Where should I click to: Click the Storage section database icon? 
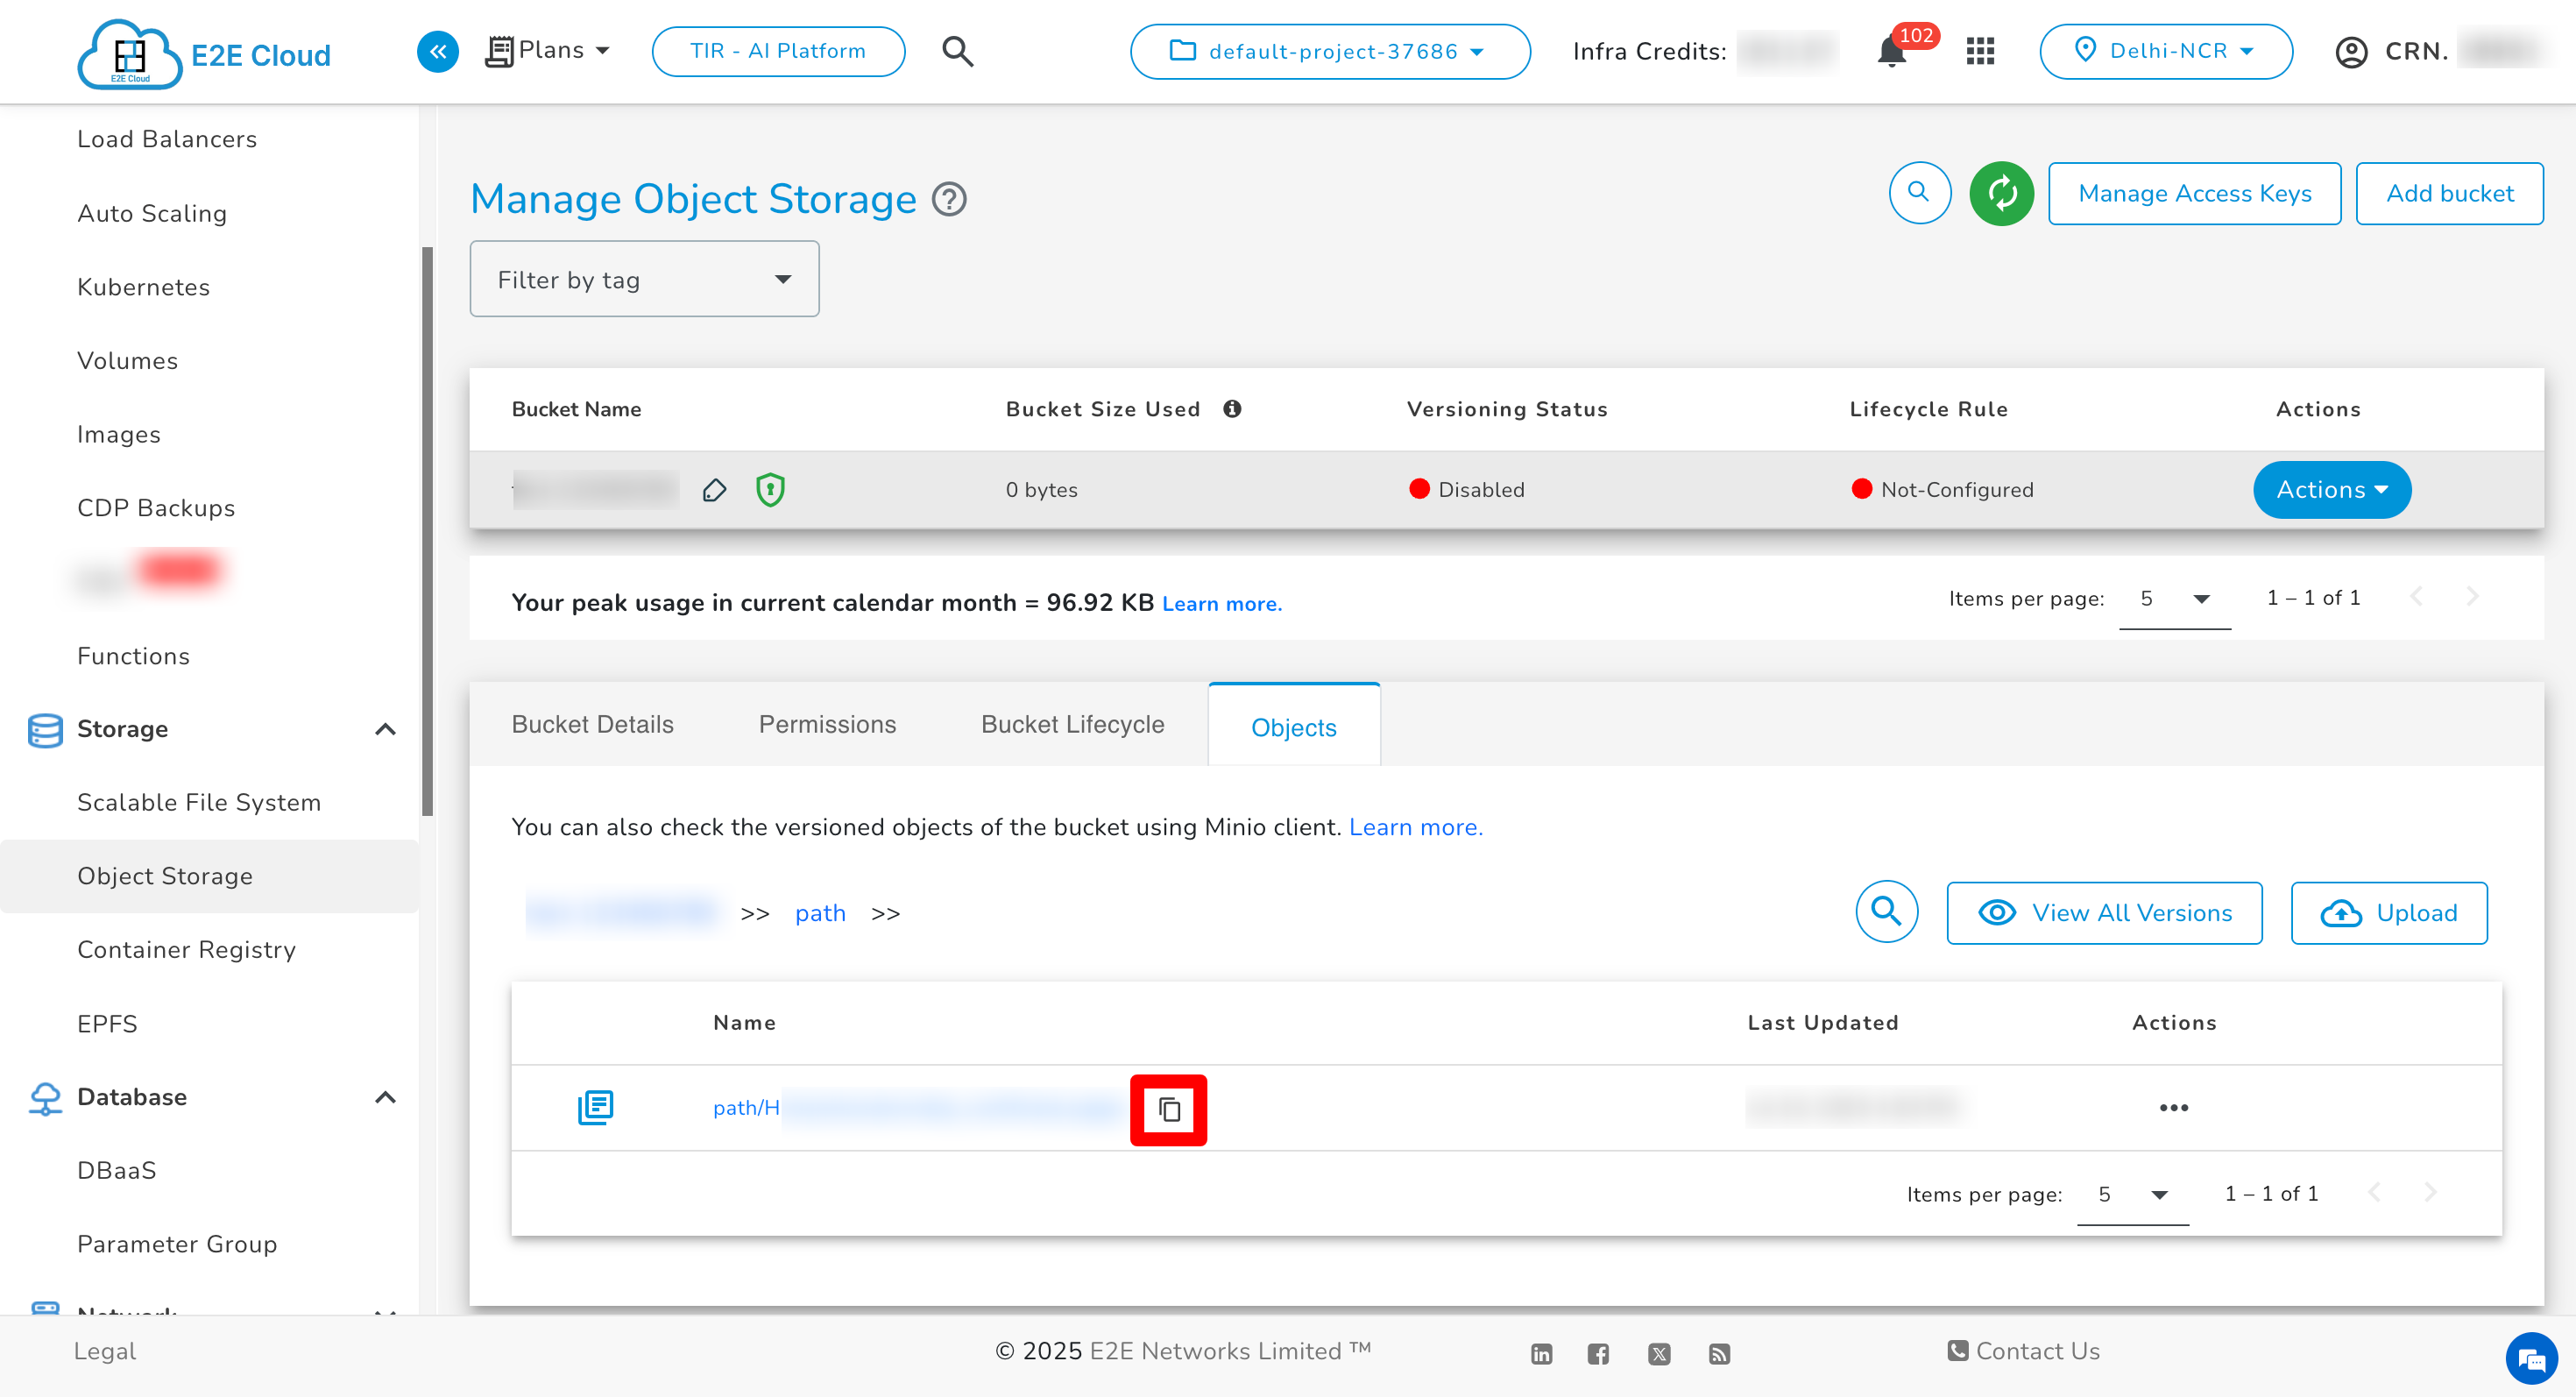pos(45,729)
